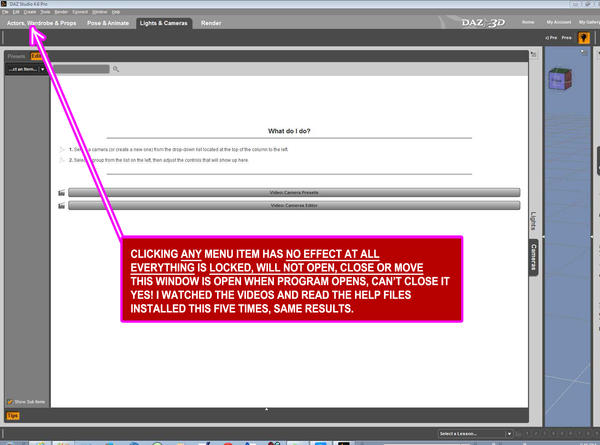Viewport: 600px width, 445px height.
Task: Click the Pro label beside Free
Action: pos(551,38)
